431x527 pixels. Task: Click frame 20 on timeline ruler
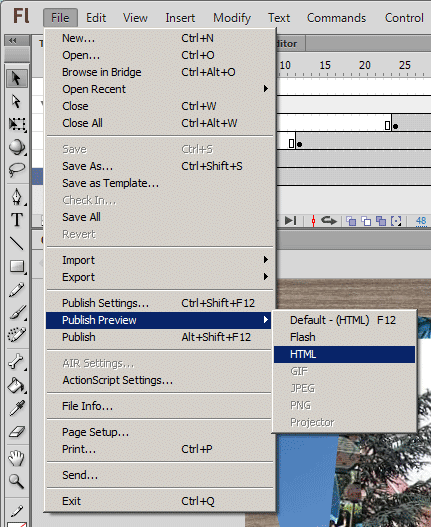point(365,65)
